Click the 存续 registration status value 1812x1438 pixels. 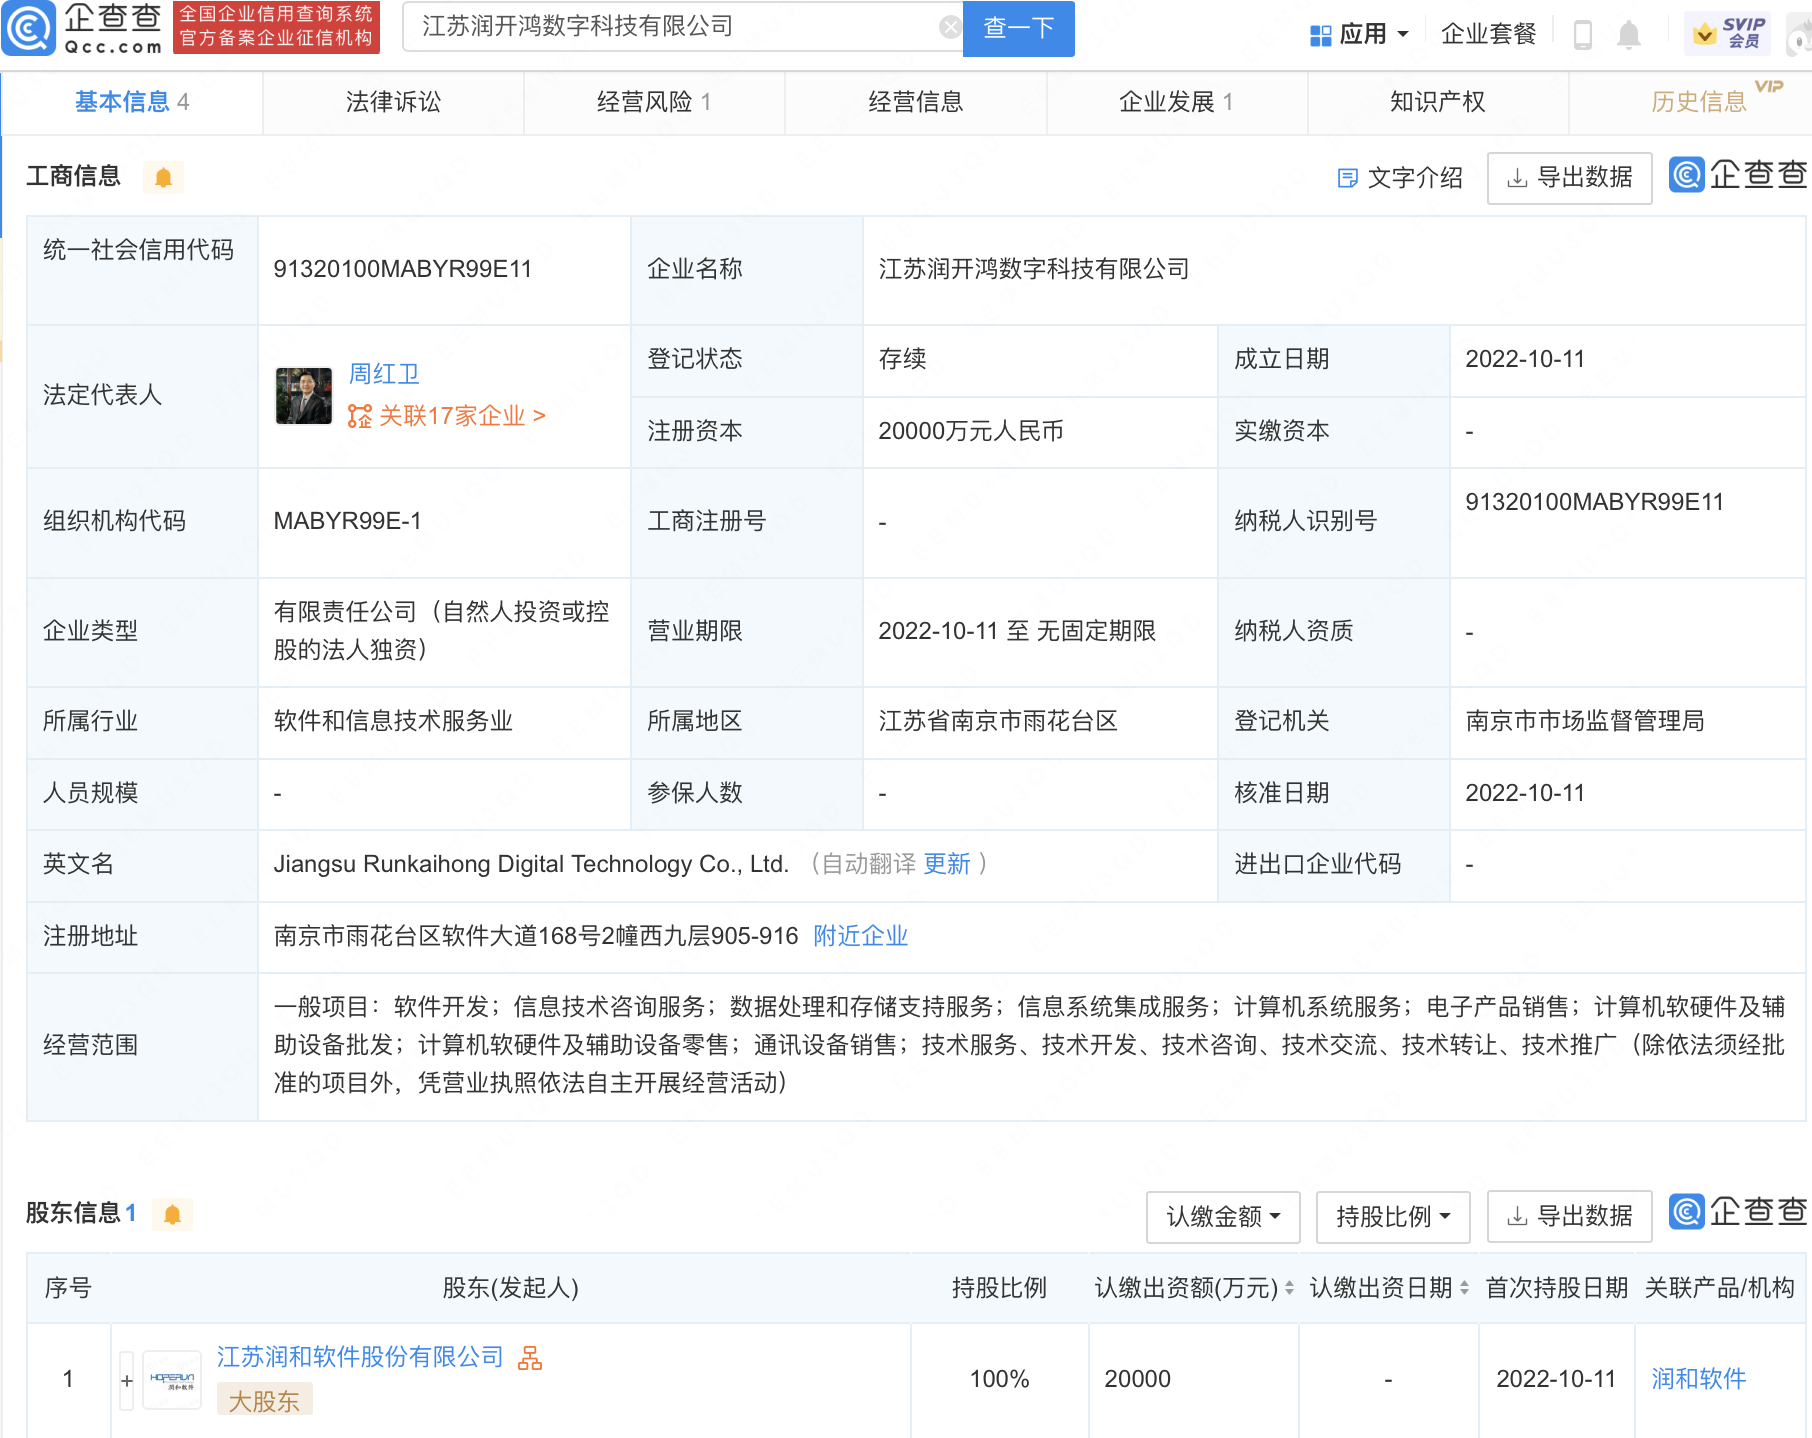click(902, 359)
